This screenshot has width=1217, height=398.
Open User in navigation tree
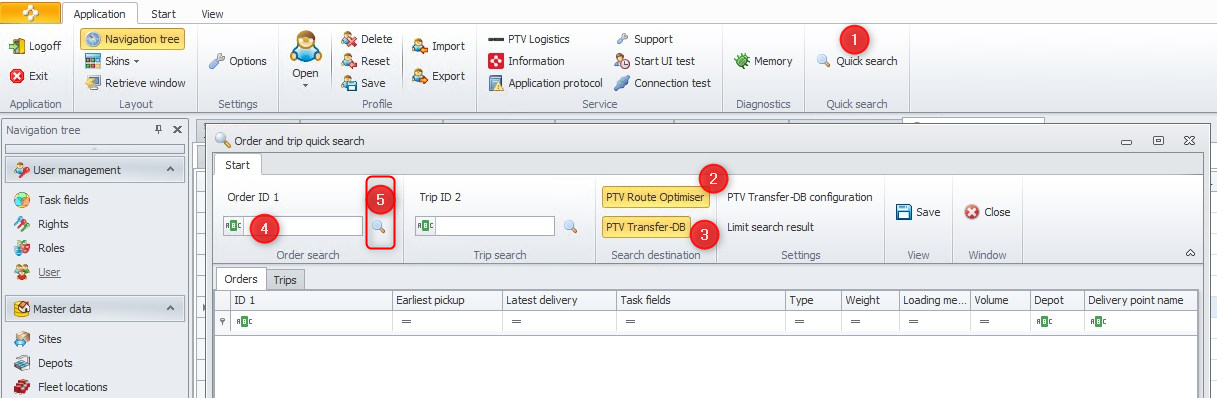pyautogui.click(x=37, y=272)
